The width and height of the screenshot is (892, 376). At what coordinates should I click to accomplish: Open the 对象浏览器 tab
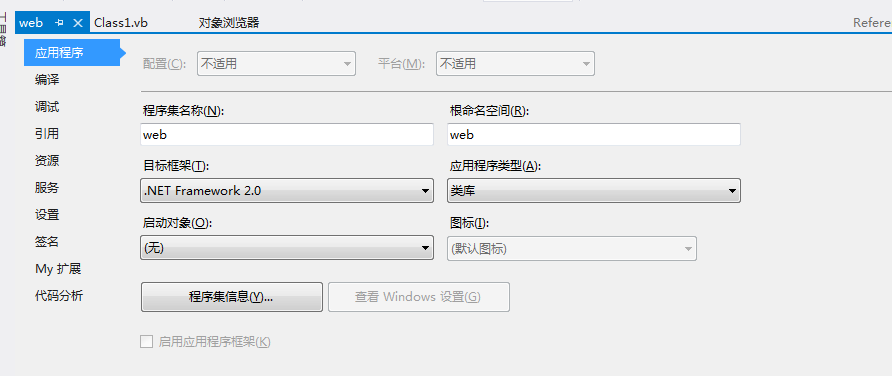(x=229, y=23)
